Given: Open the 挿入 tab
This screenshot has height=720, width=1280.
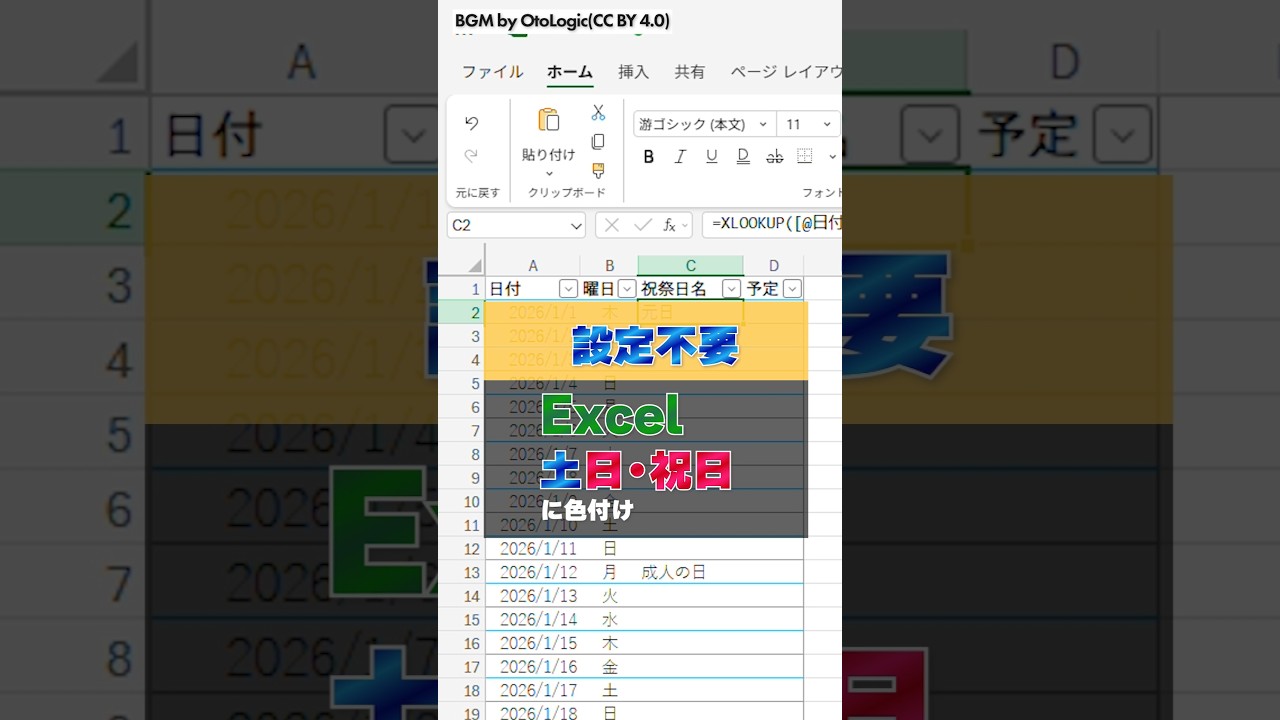Looking at the screenshot, I should pyautogui.click(x=633, y=72).
